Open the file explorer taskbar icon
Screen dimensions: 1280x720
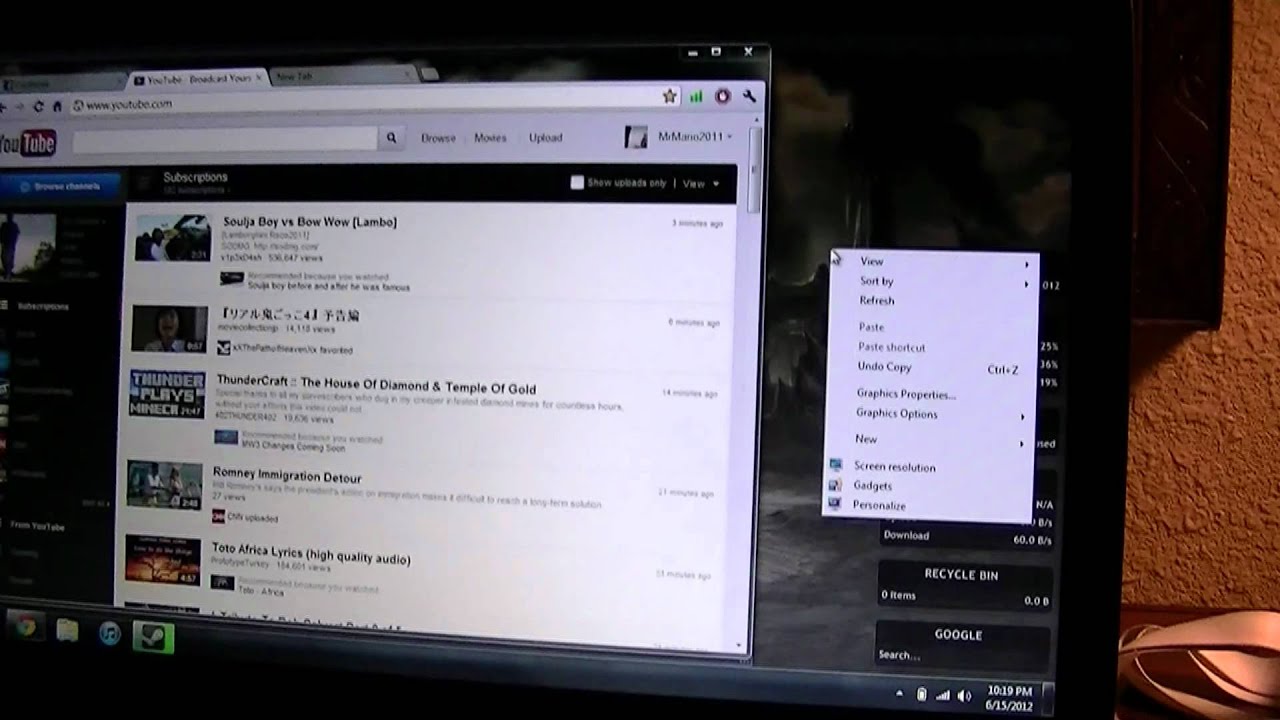67,630
